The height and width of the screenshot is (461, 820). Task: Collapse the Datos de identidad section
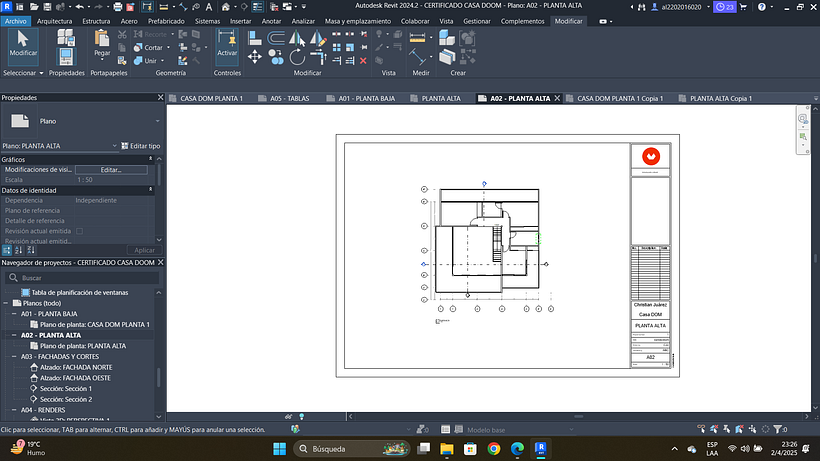pyautogui.click(x=151, y=190)
